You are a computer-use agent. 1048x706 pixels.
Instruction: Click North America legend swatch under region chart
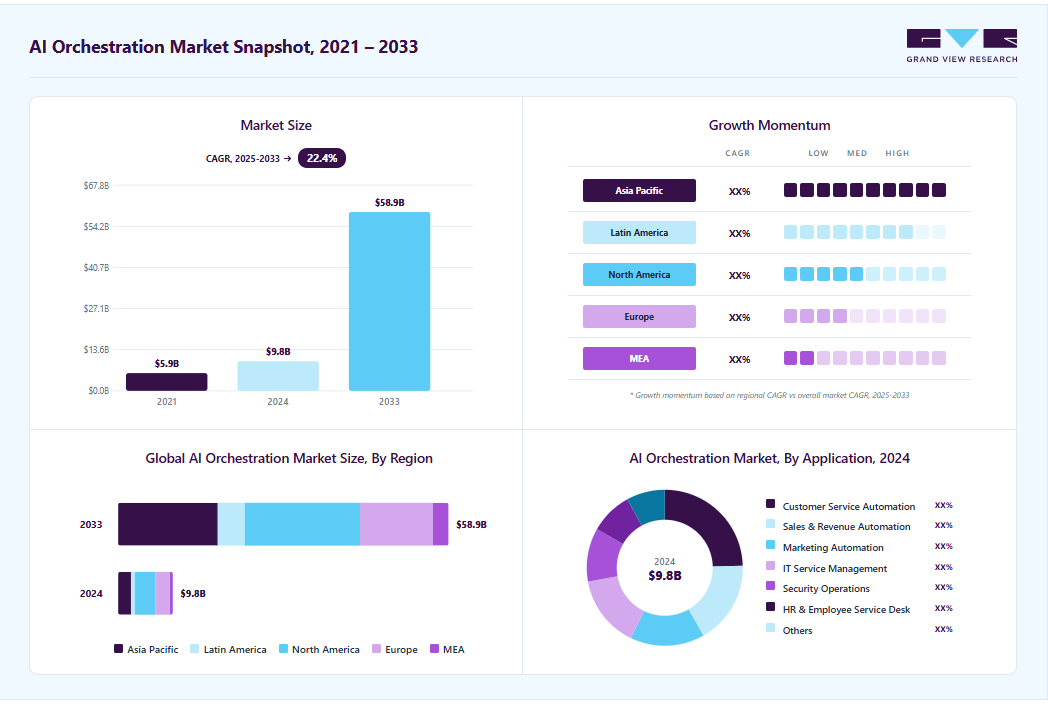[283, 649]
